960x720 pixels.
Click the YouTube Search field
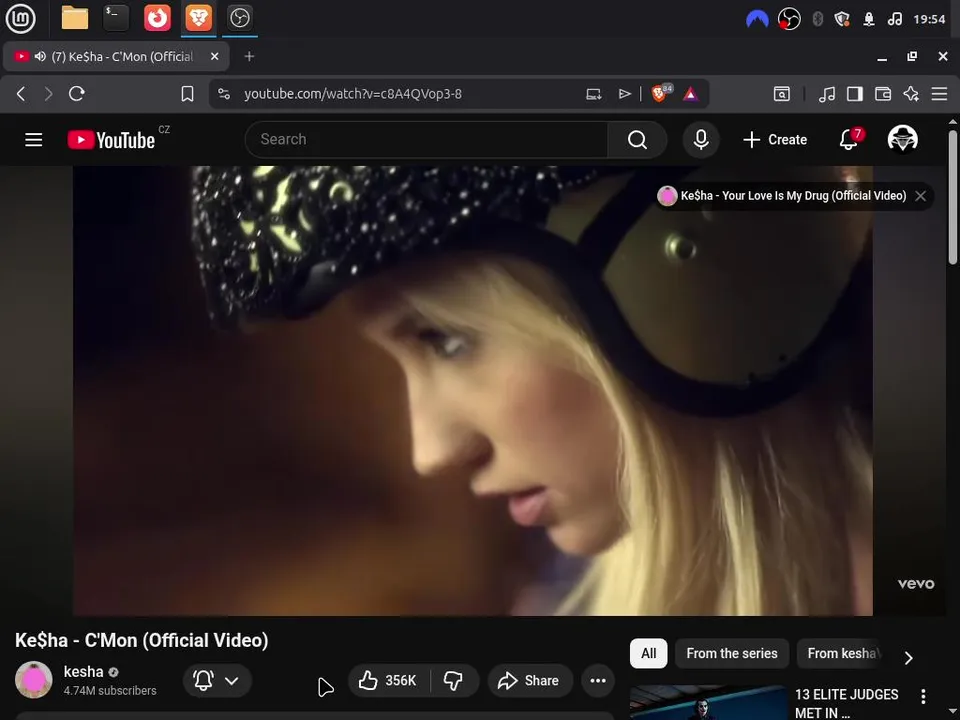[x=427, y=140]
